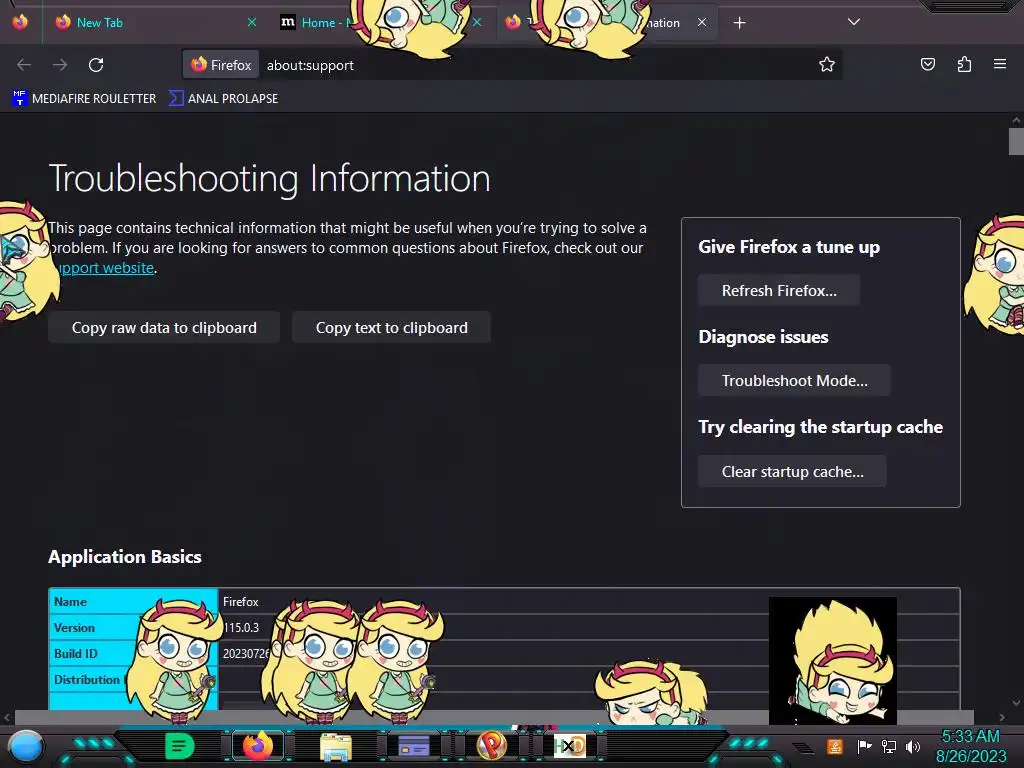Open the volume speaker tray icon
Screen dimensions: 1024x768
click(x=912, y=746)
